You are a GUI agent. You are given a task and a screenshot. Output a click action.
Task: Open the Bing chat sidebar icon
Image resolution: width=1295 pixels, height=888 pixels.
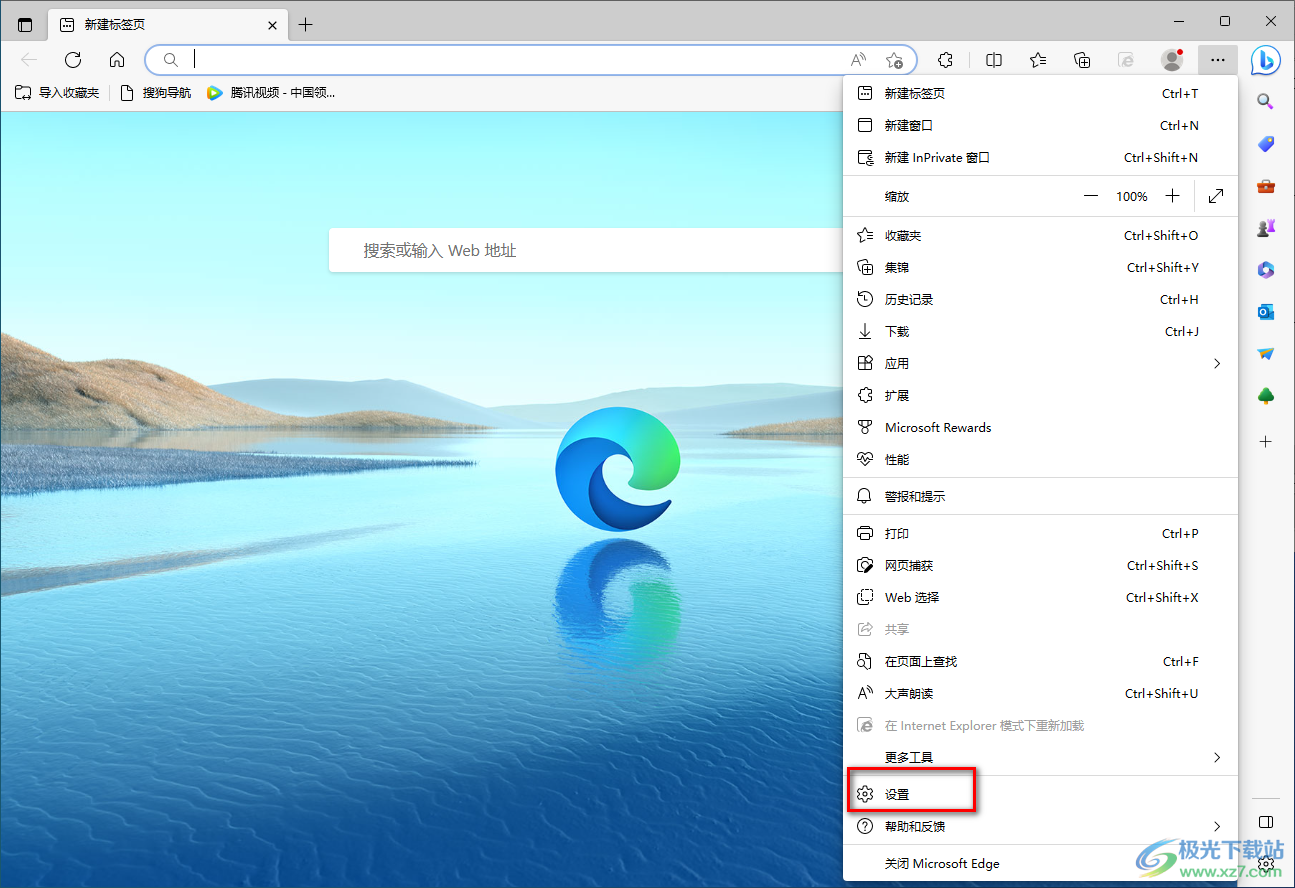[1266, 60]
